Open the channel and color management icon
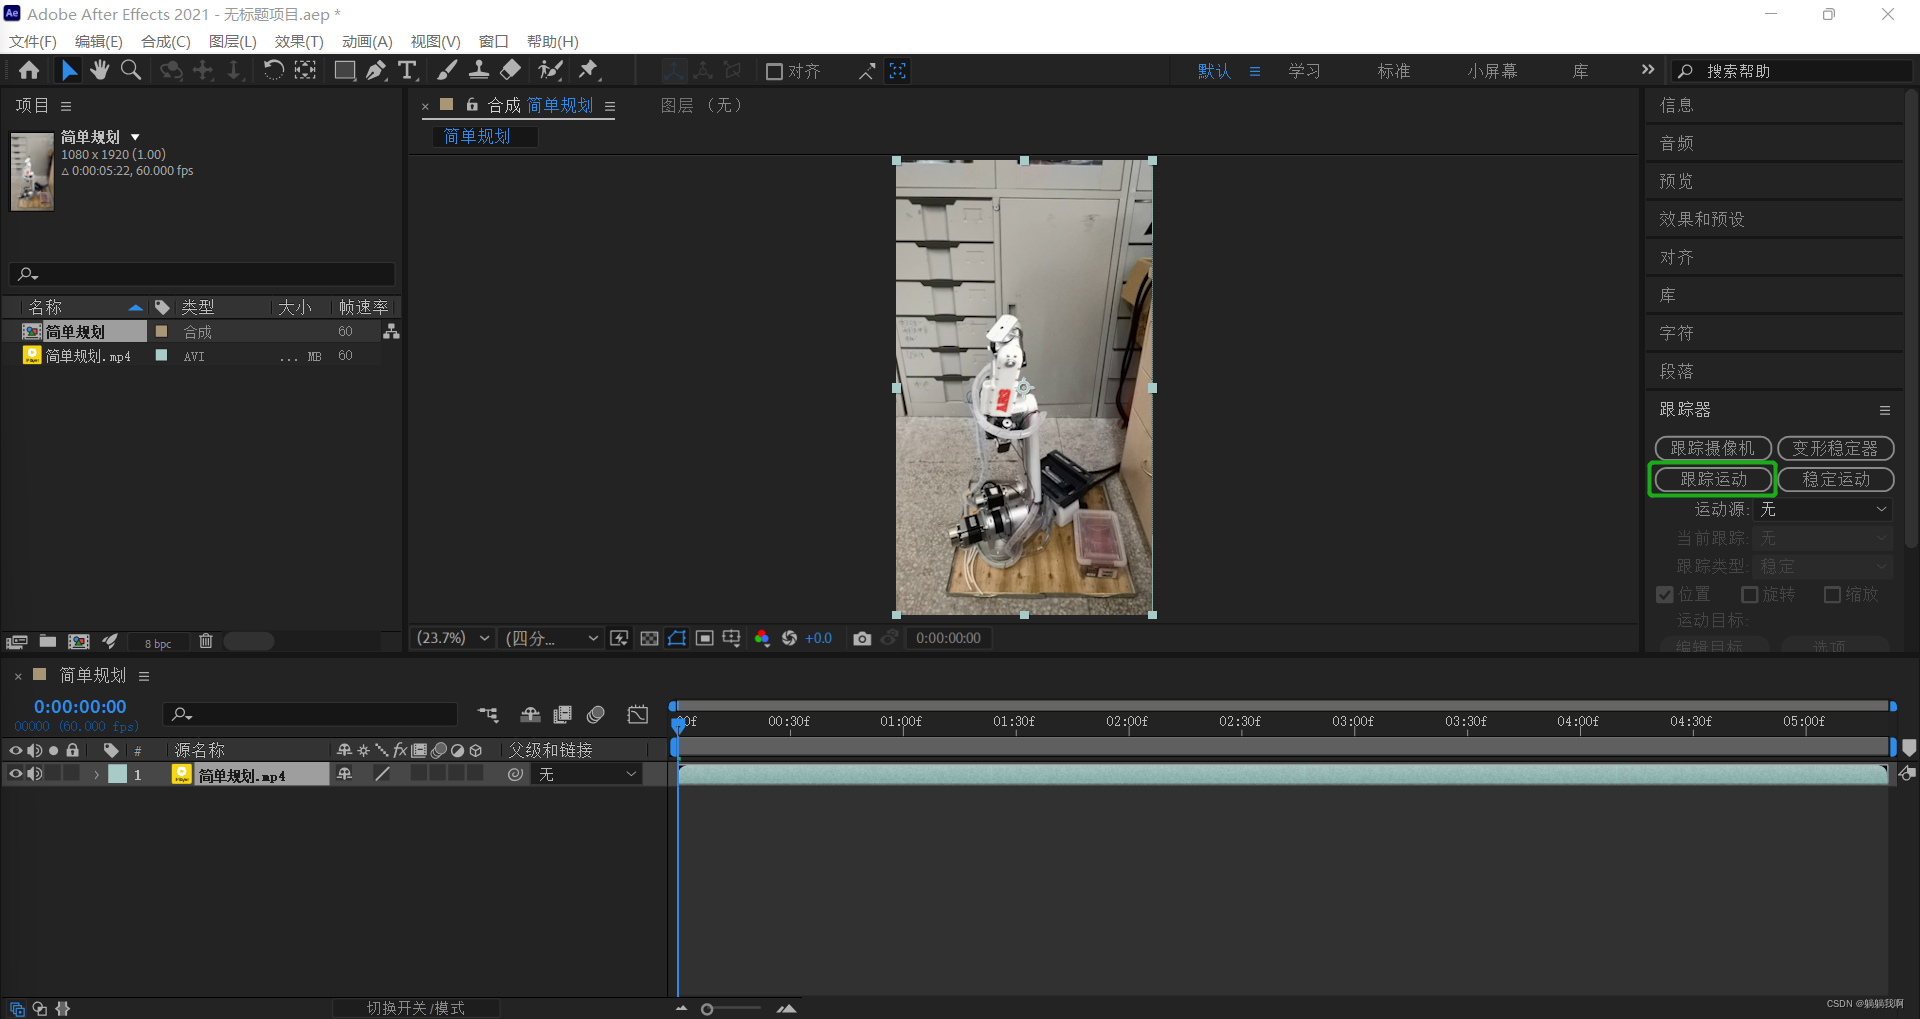 coord(762,638)
